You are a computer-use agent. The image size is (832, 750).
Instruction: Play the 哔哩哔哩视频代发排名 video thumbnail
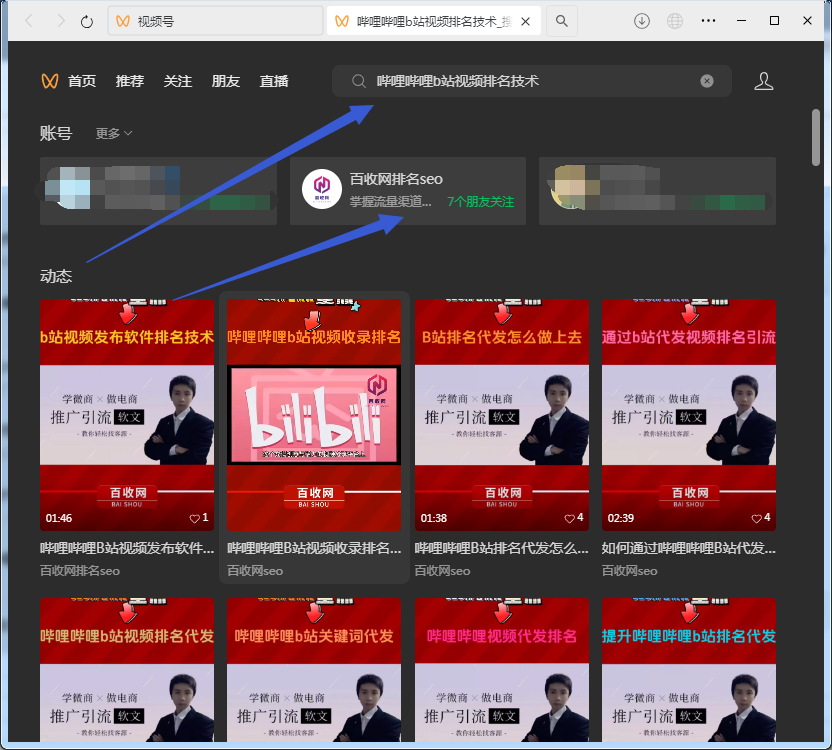click(502, 670)
